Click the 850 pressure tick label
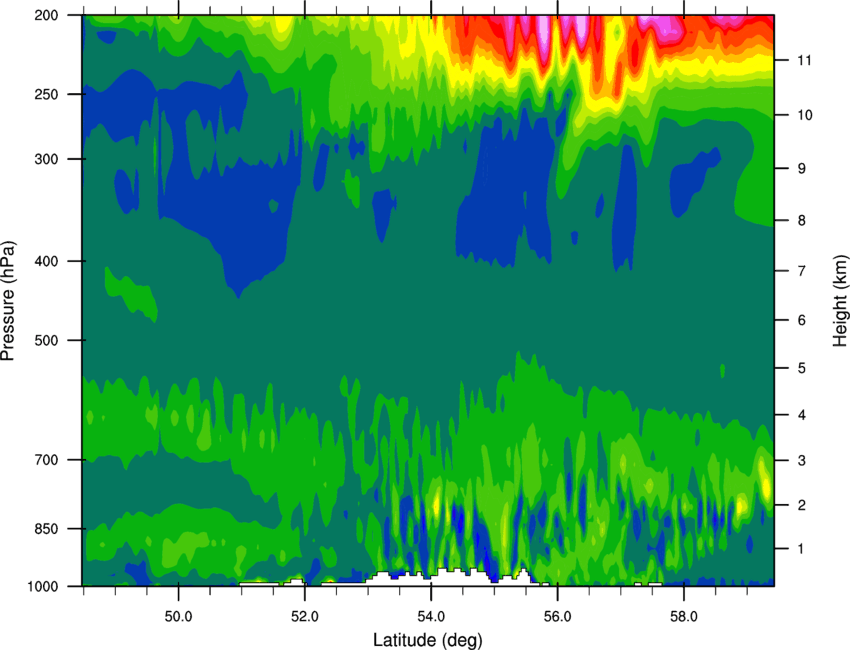Screen dimensions: 850x650 46,529
